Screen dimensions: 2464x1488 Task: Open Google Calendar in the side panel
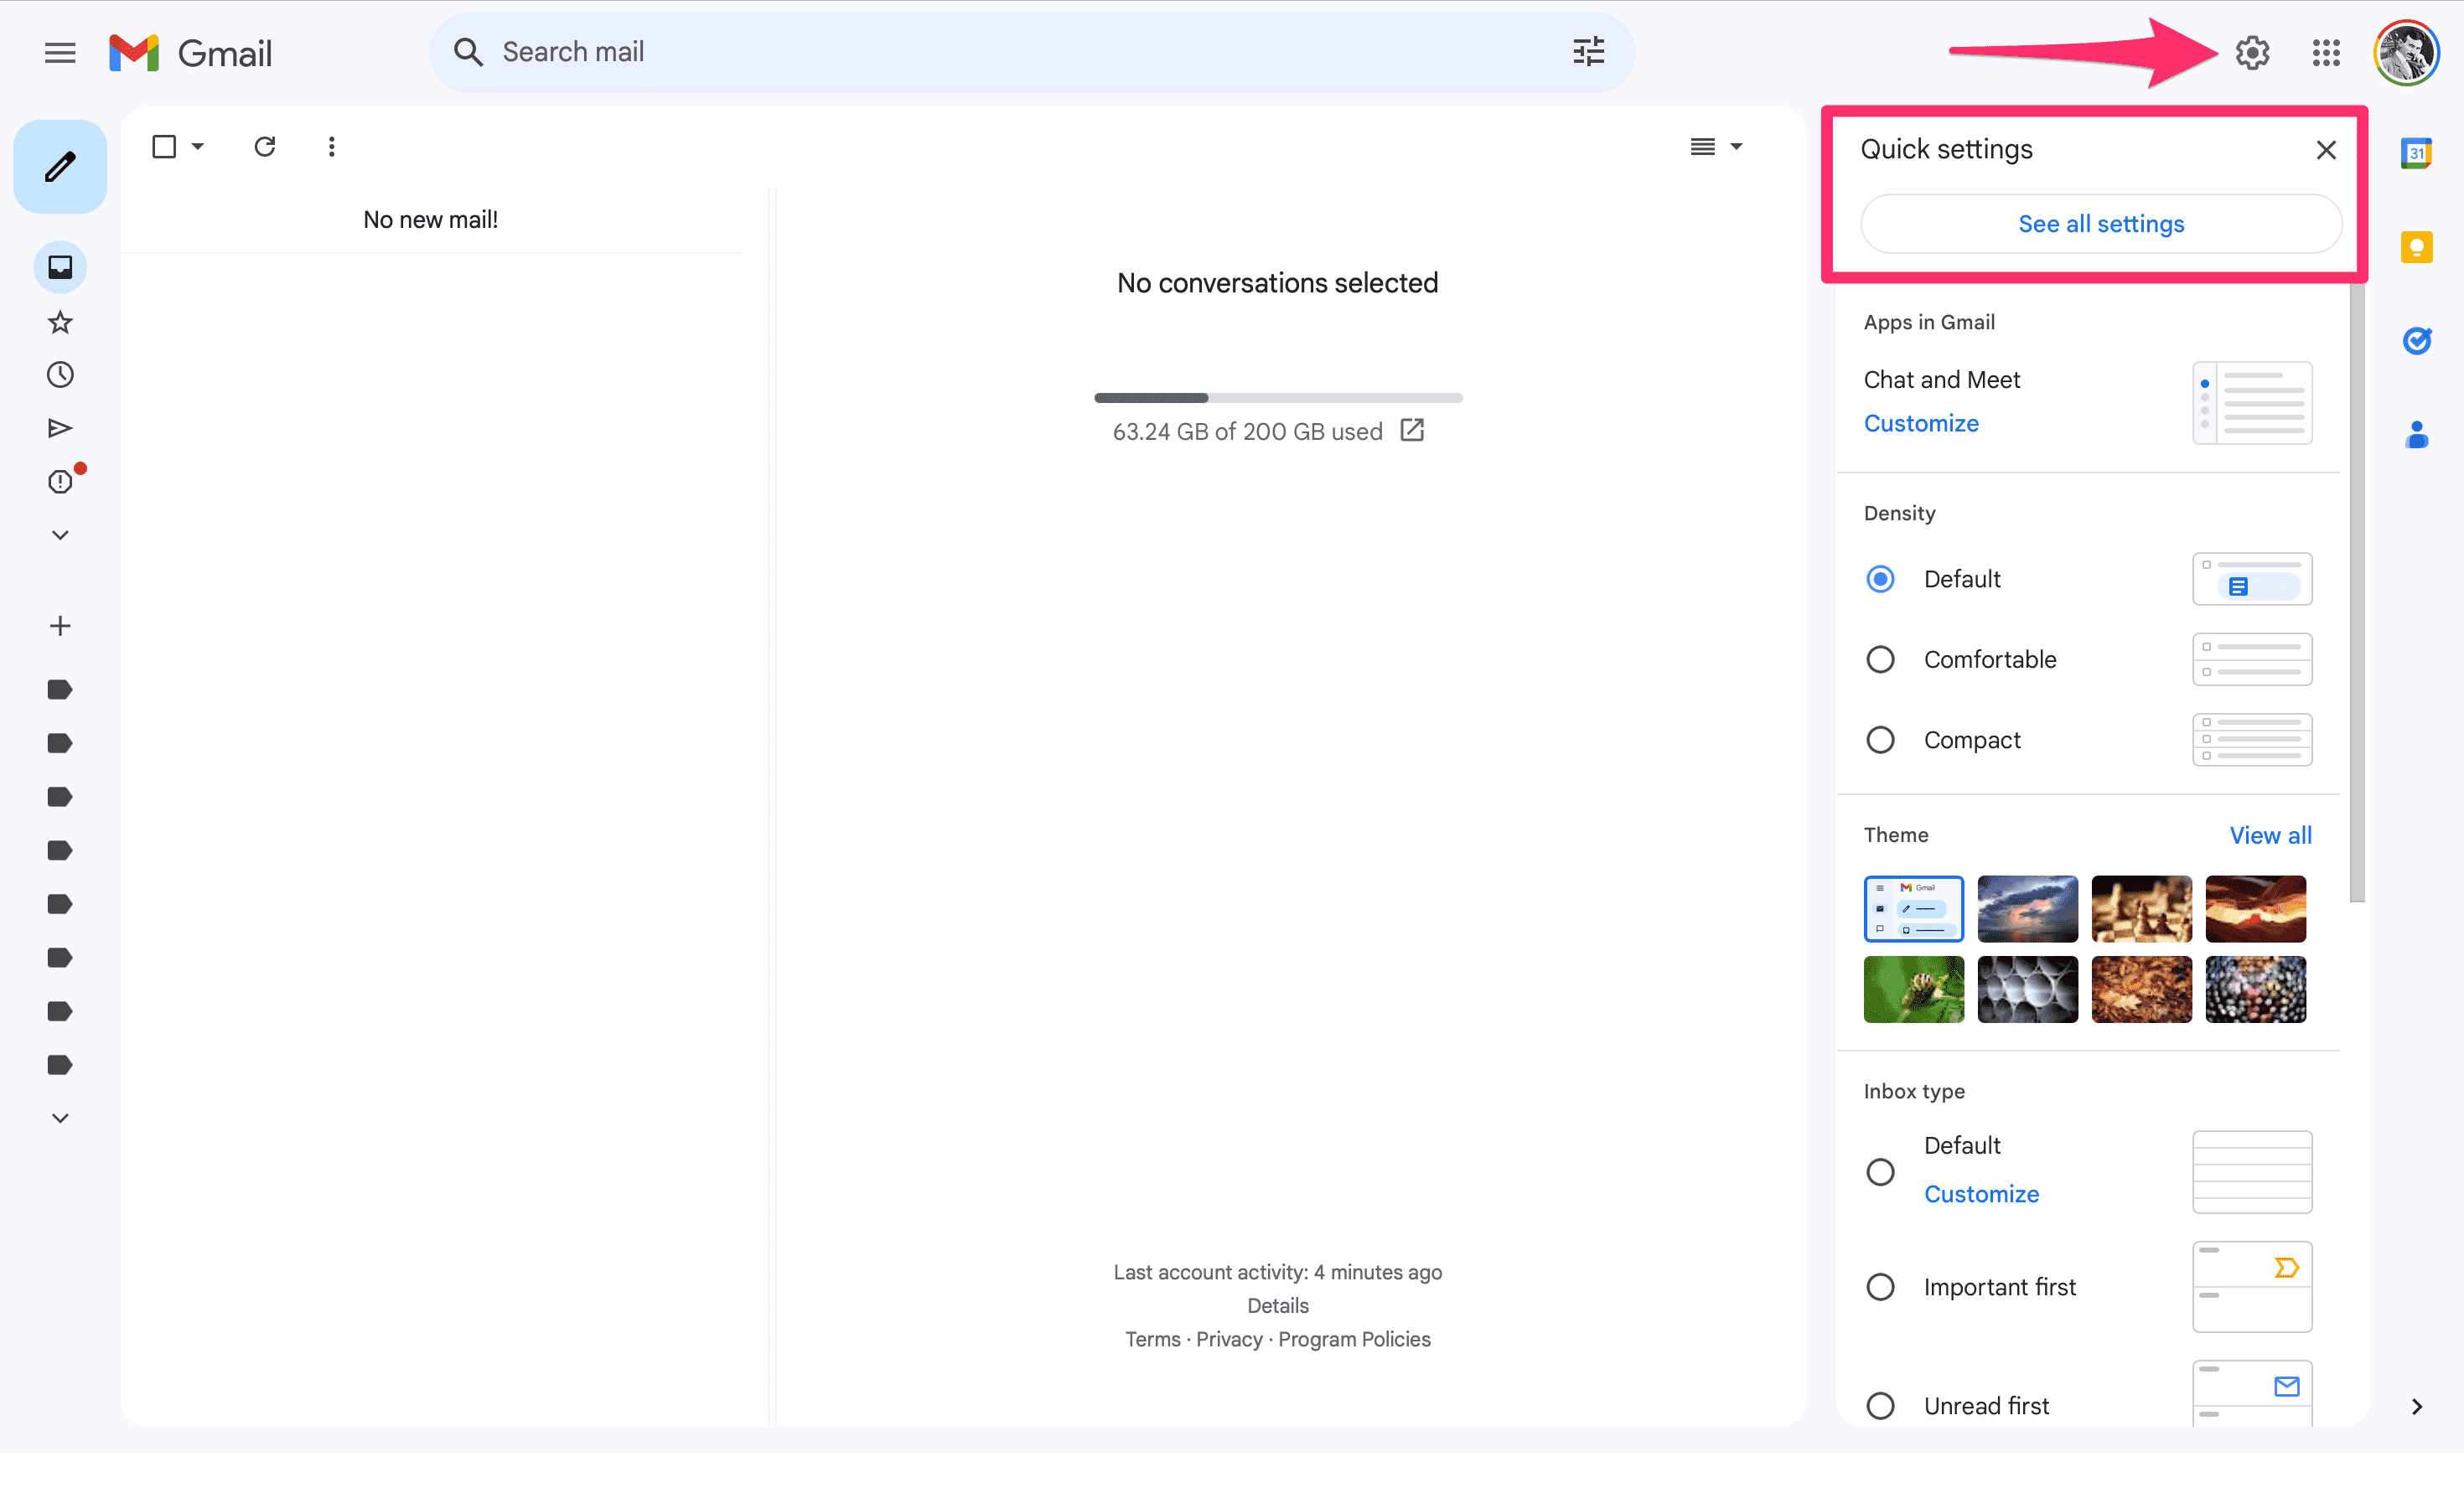[2417, 152]
